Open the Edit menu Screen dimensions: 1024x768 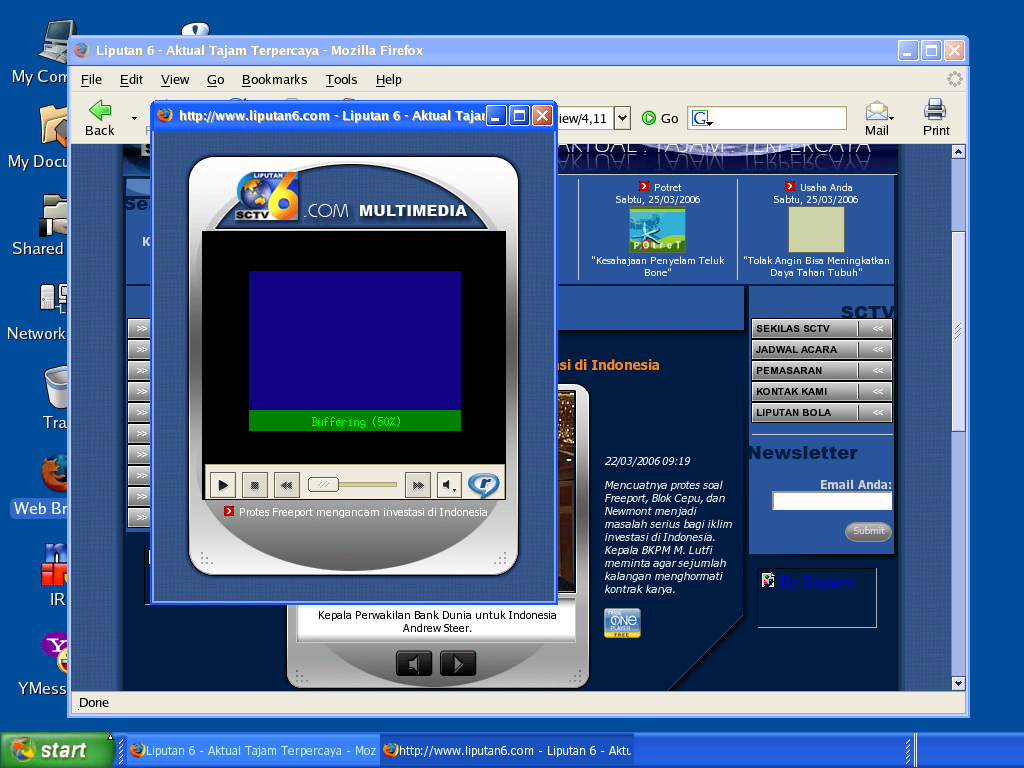pos(131,80)
